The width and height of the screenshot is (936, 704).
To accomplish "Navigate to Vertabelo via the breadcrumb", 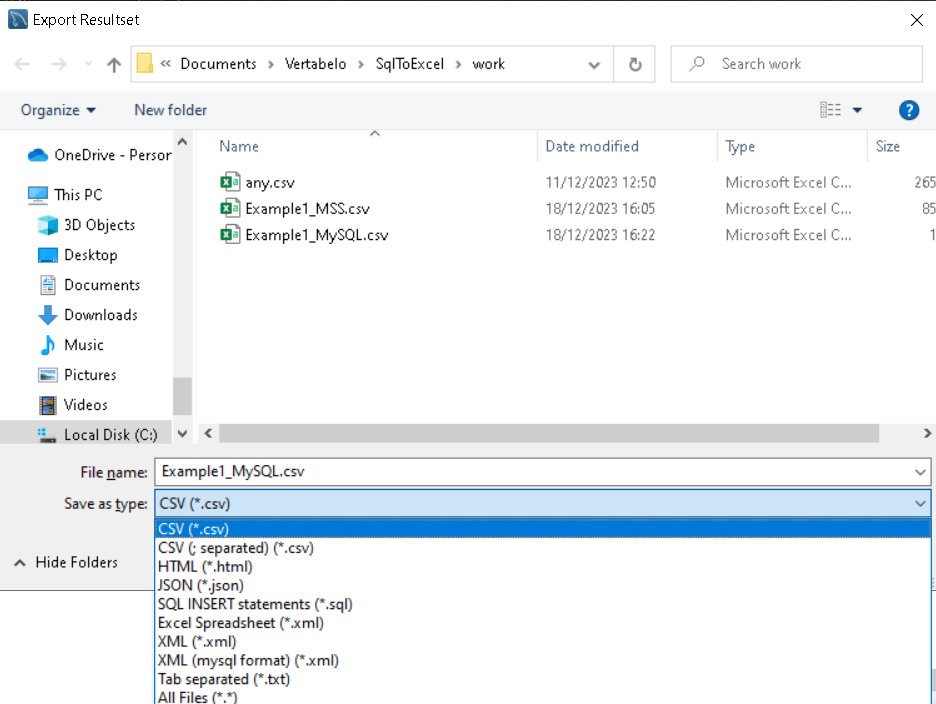I will (x=315, y=63).
